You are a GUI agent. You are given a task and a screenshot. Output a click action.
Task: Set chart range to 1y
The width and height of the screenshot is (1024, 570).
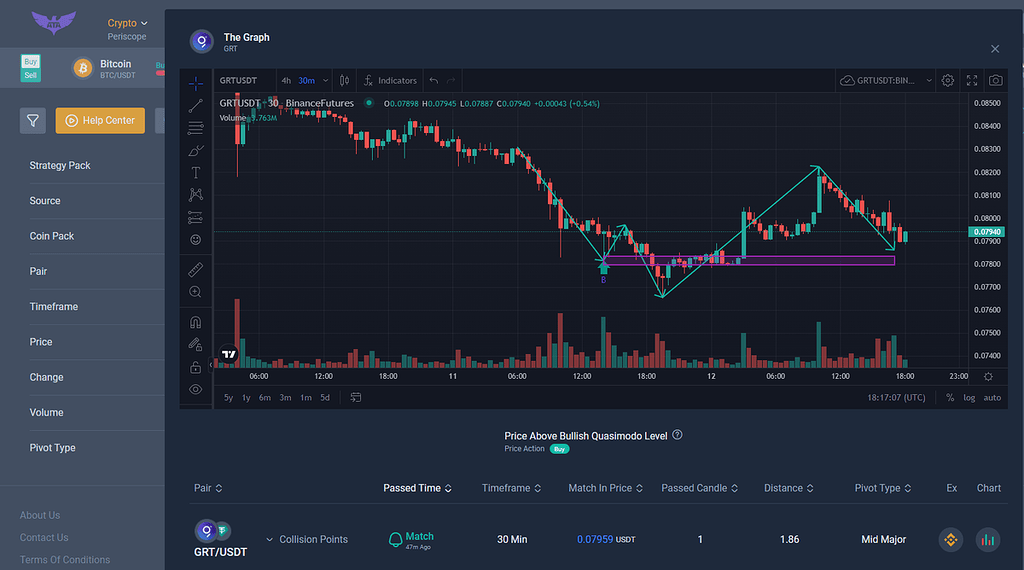click(246, 397)
